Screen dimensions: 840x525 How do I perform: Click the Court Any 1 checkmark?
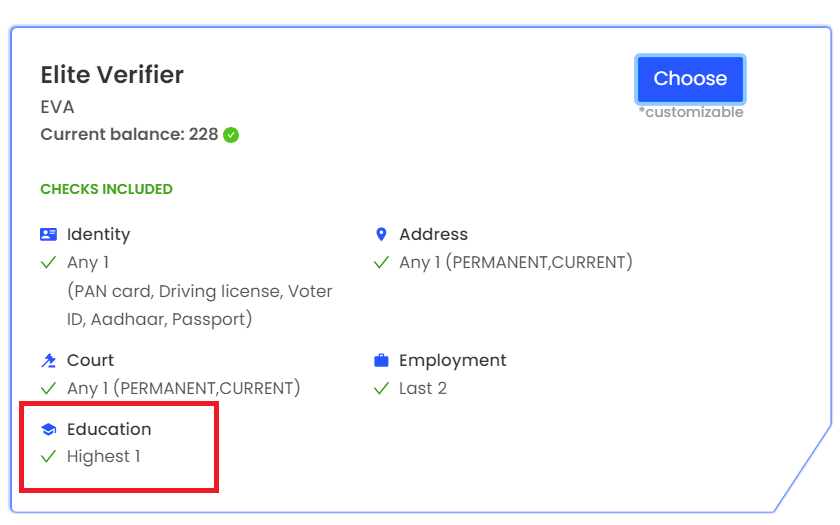point(49,388)
